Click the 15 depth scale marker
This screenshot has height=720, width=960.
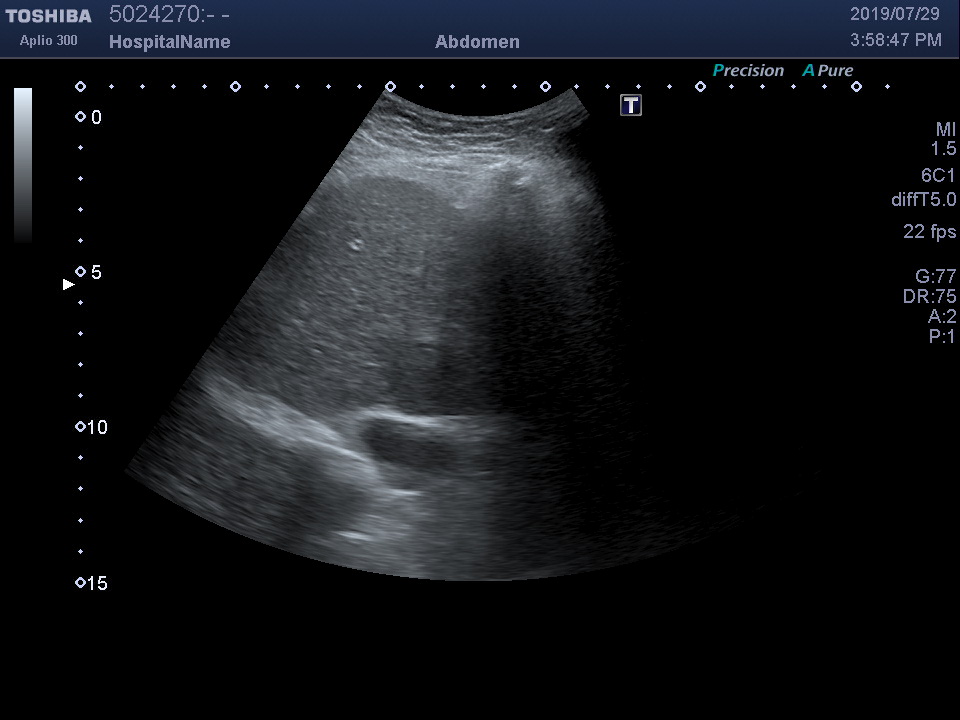click(92, 583)
